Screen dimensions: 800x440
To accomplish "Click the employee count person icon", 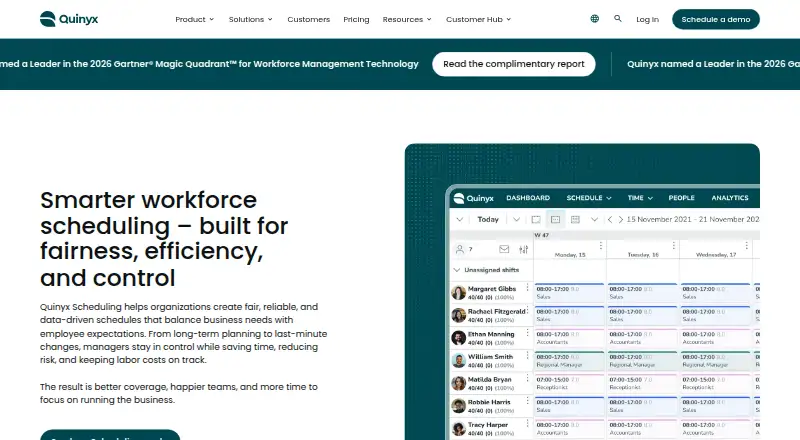I will (x=460, y=249).
